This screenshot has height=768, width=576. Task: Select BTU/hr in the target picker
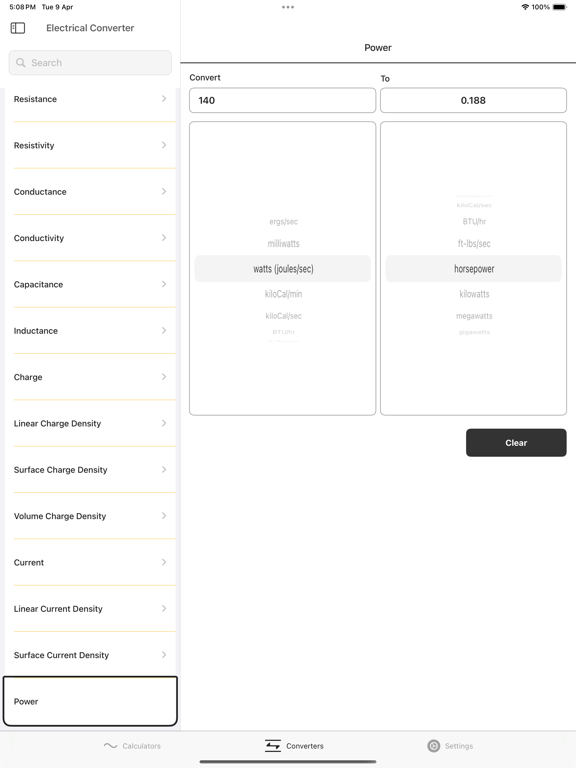[x=474, y=221]
